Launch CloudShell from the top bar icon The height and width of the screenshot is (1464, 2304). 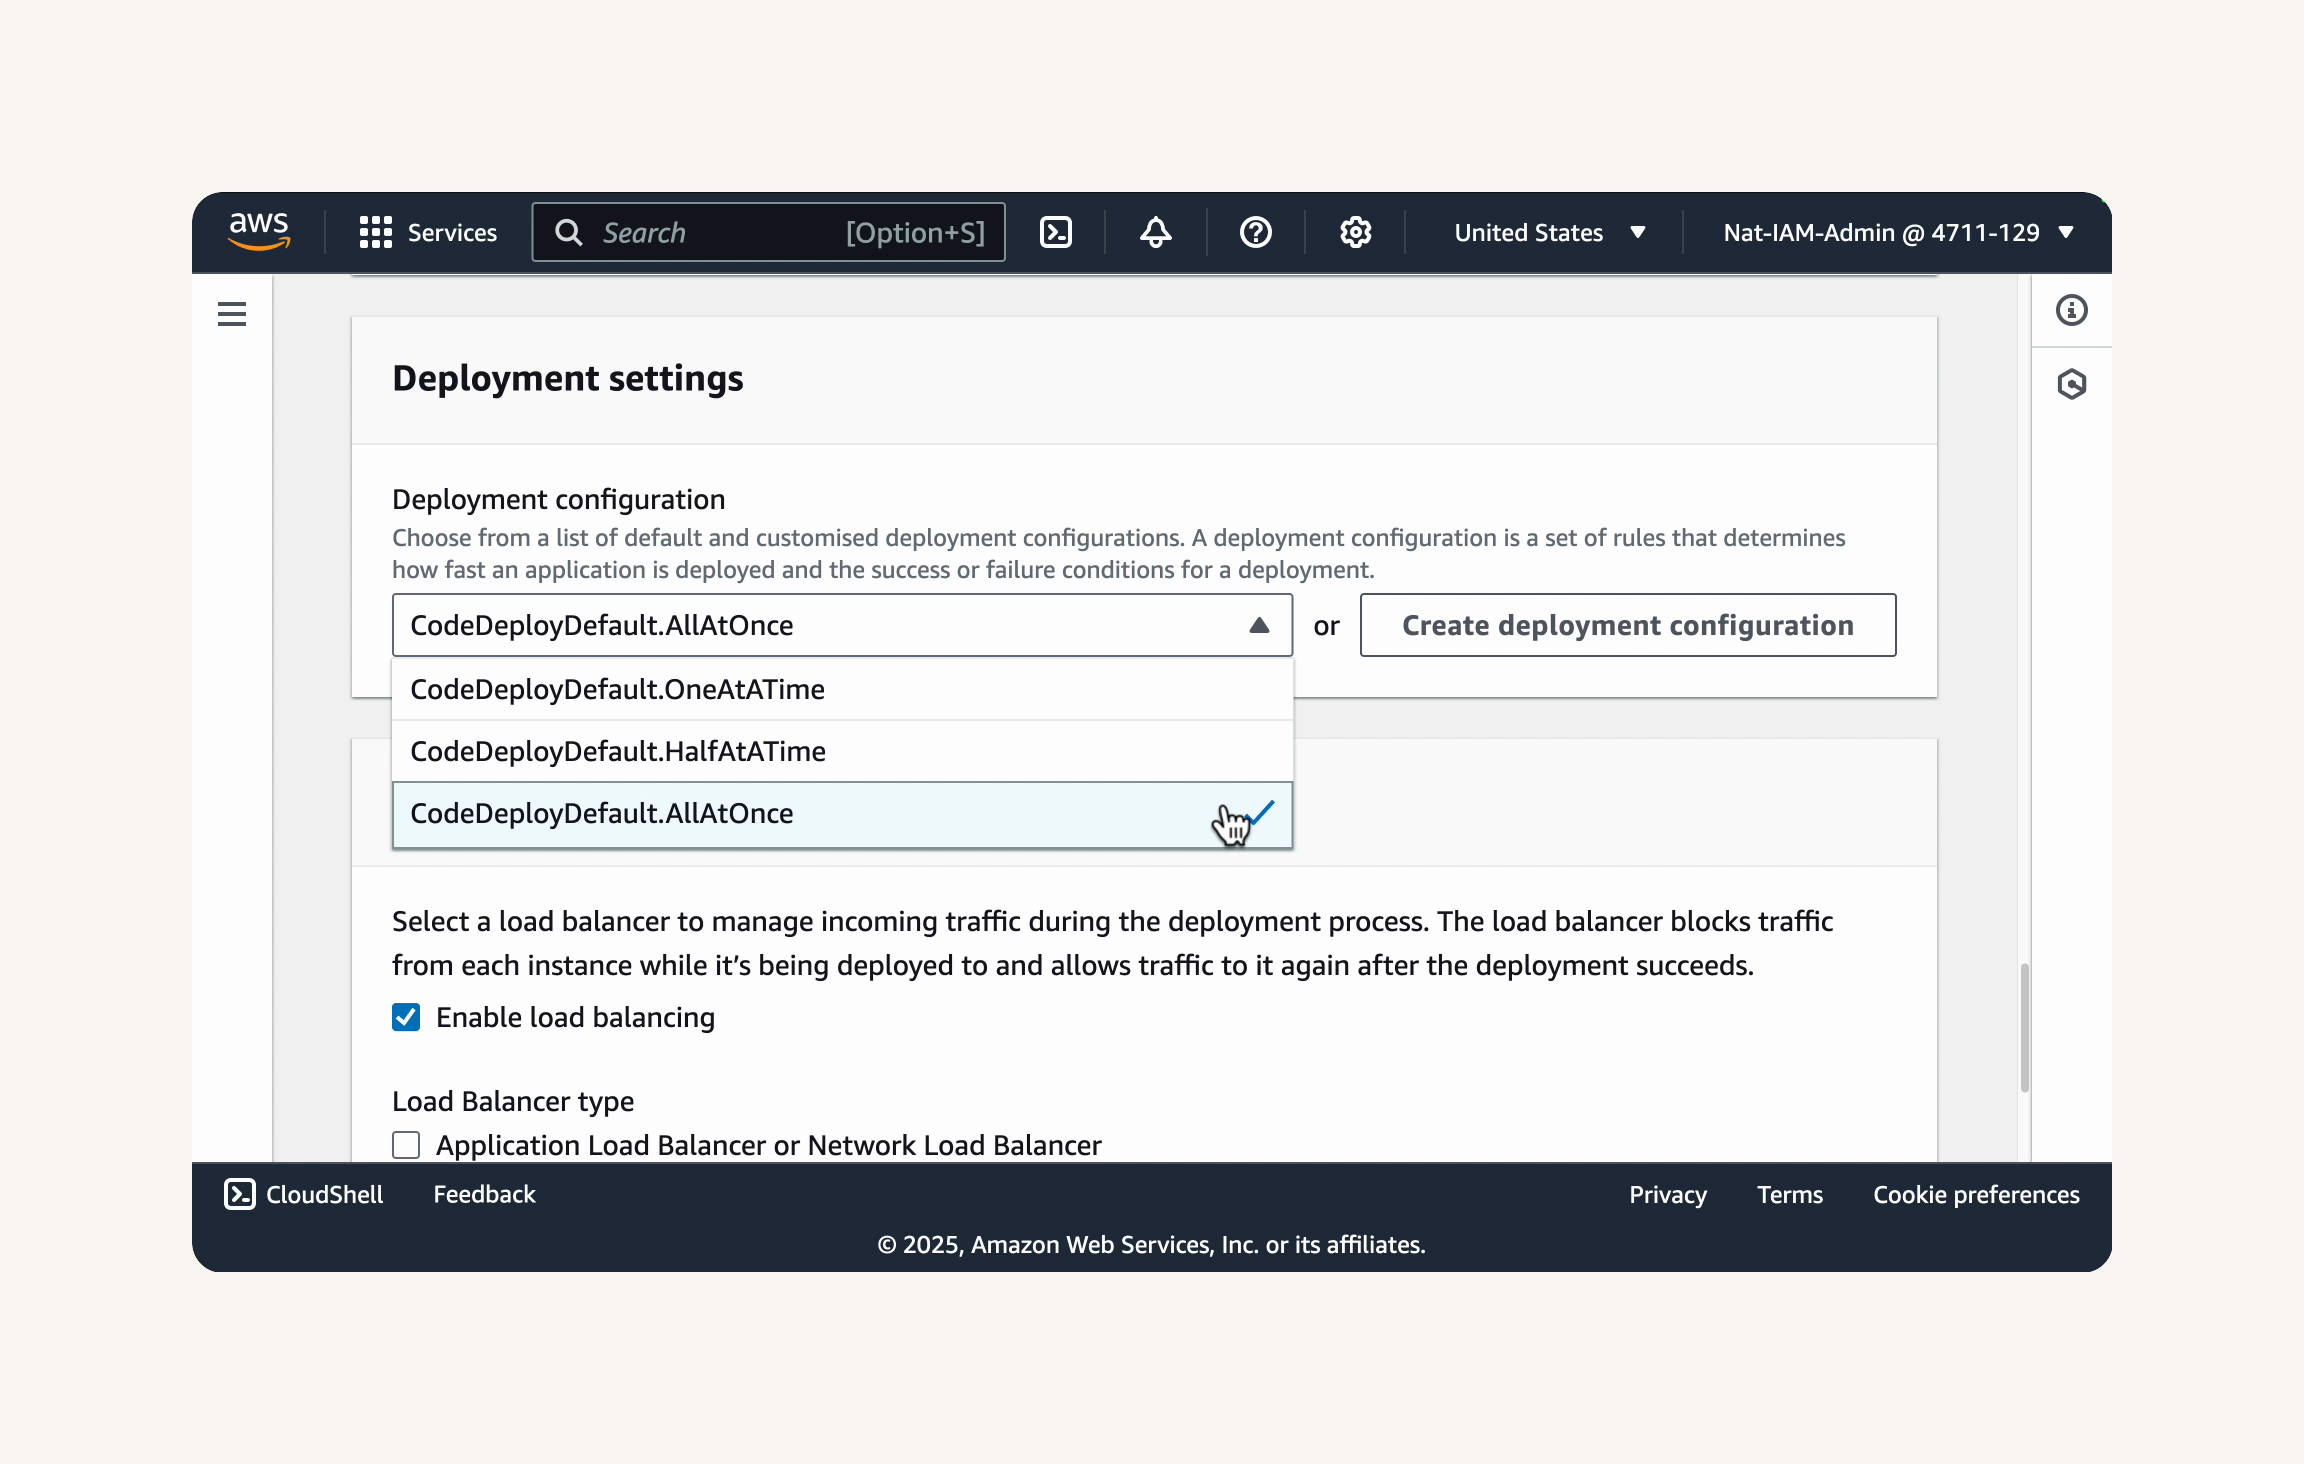(1056, 232)
